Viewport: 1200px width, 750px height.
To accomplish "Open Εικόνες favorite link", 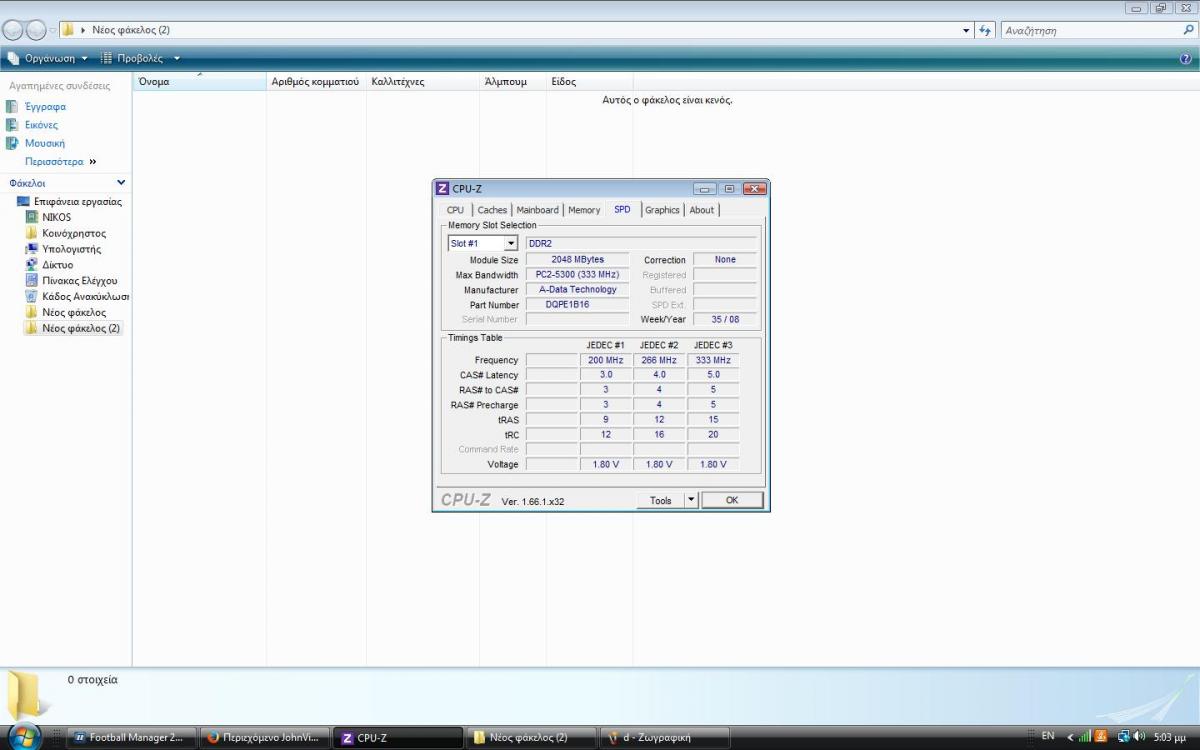I will (41, 125).
